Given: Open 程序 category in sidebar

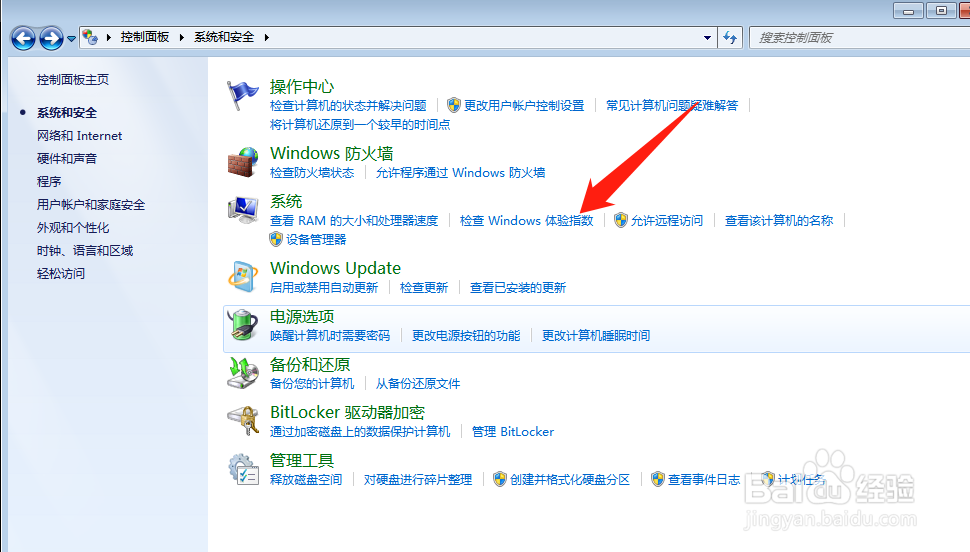Looking at the screenshot, I should click(49, 181).
